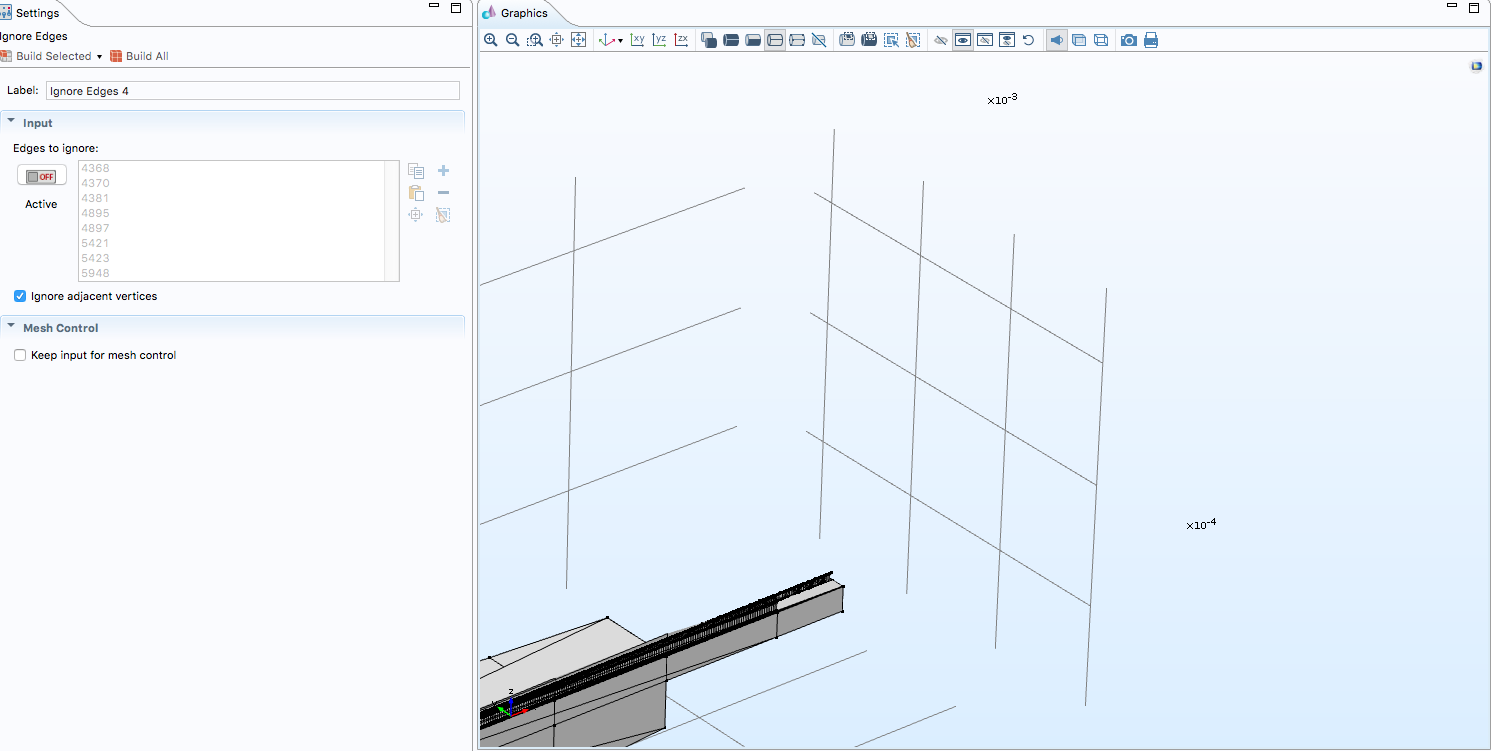
Task: Reset hiding with the circular arrow icon
Action: click(1028, 40)
